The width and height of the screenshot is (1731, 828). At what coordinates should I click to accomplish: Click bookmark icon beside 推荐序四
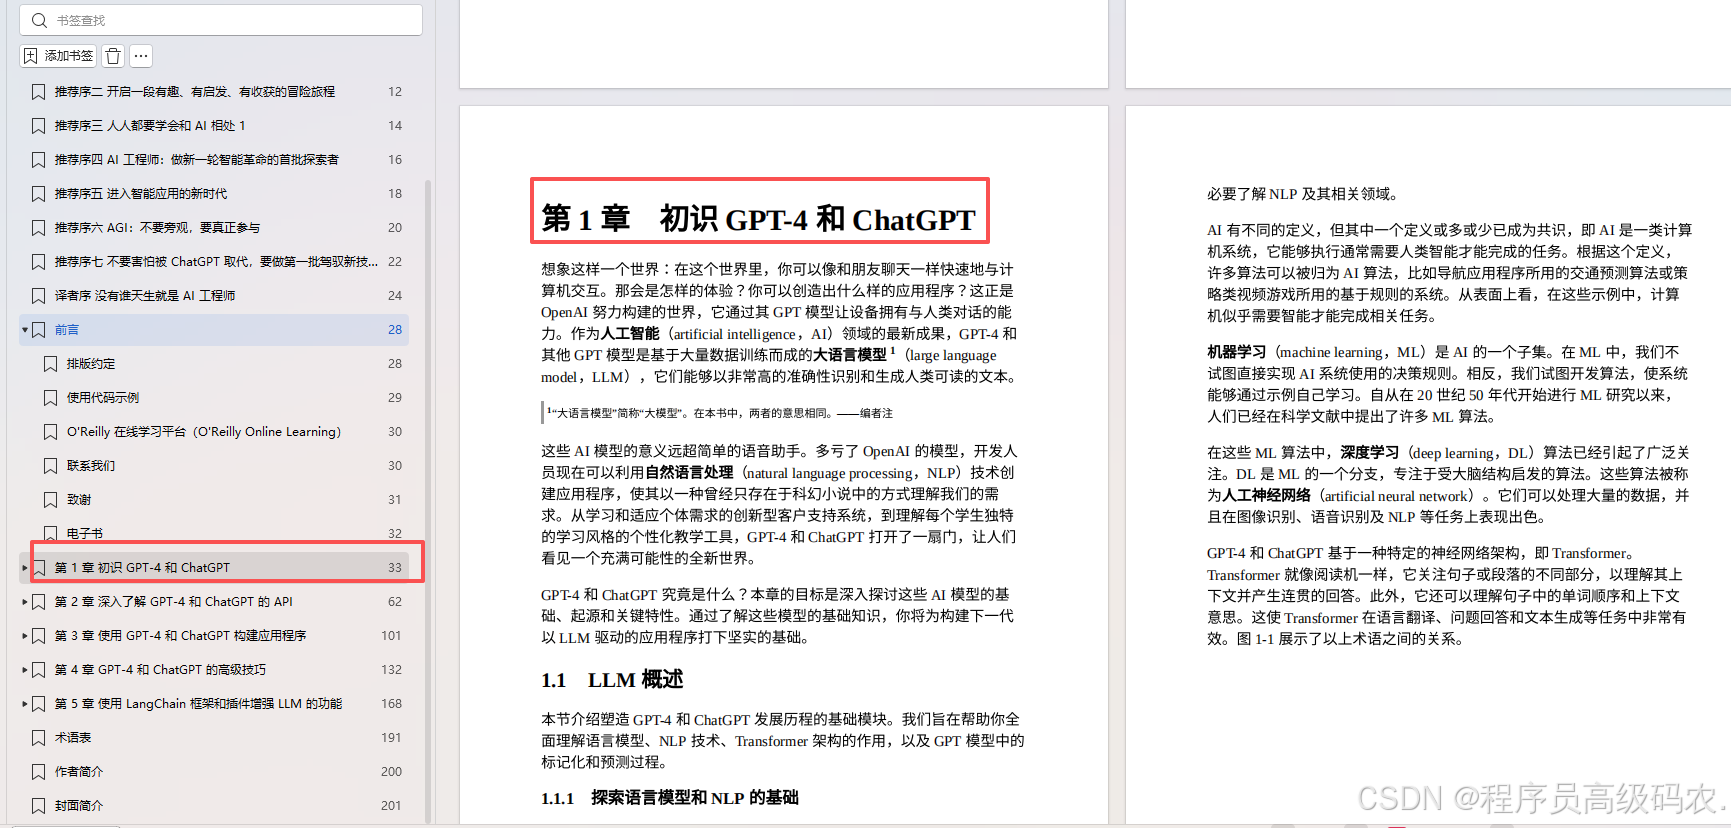38,160
